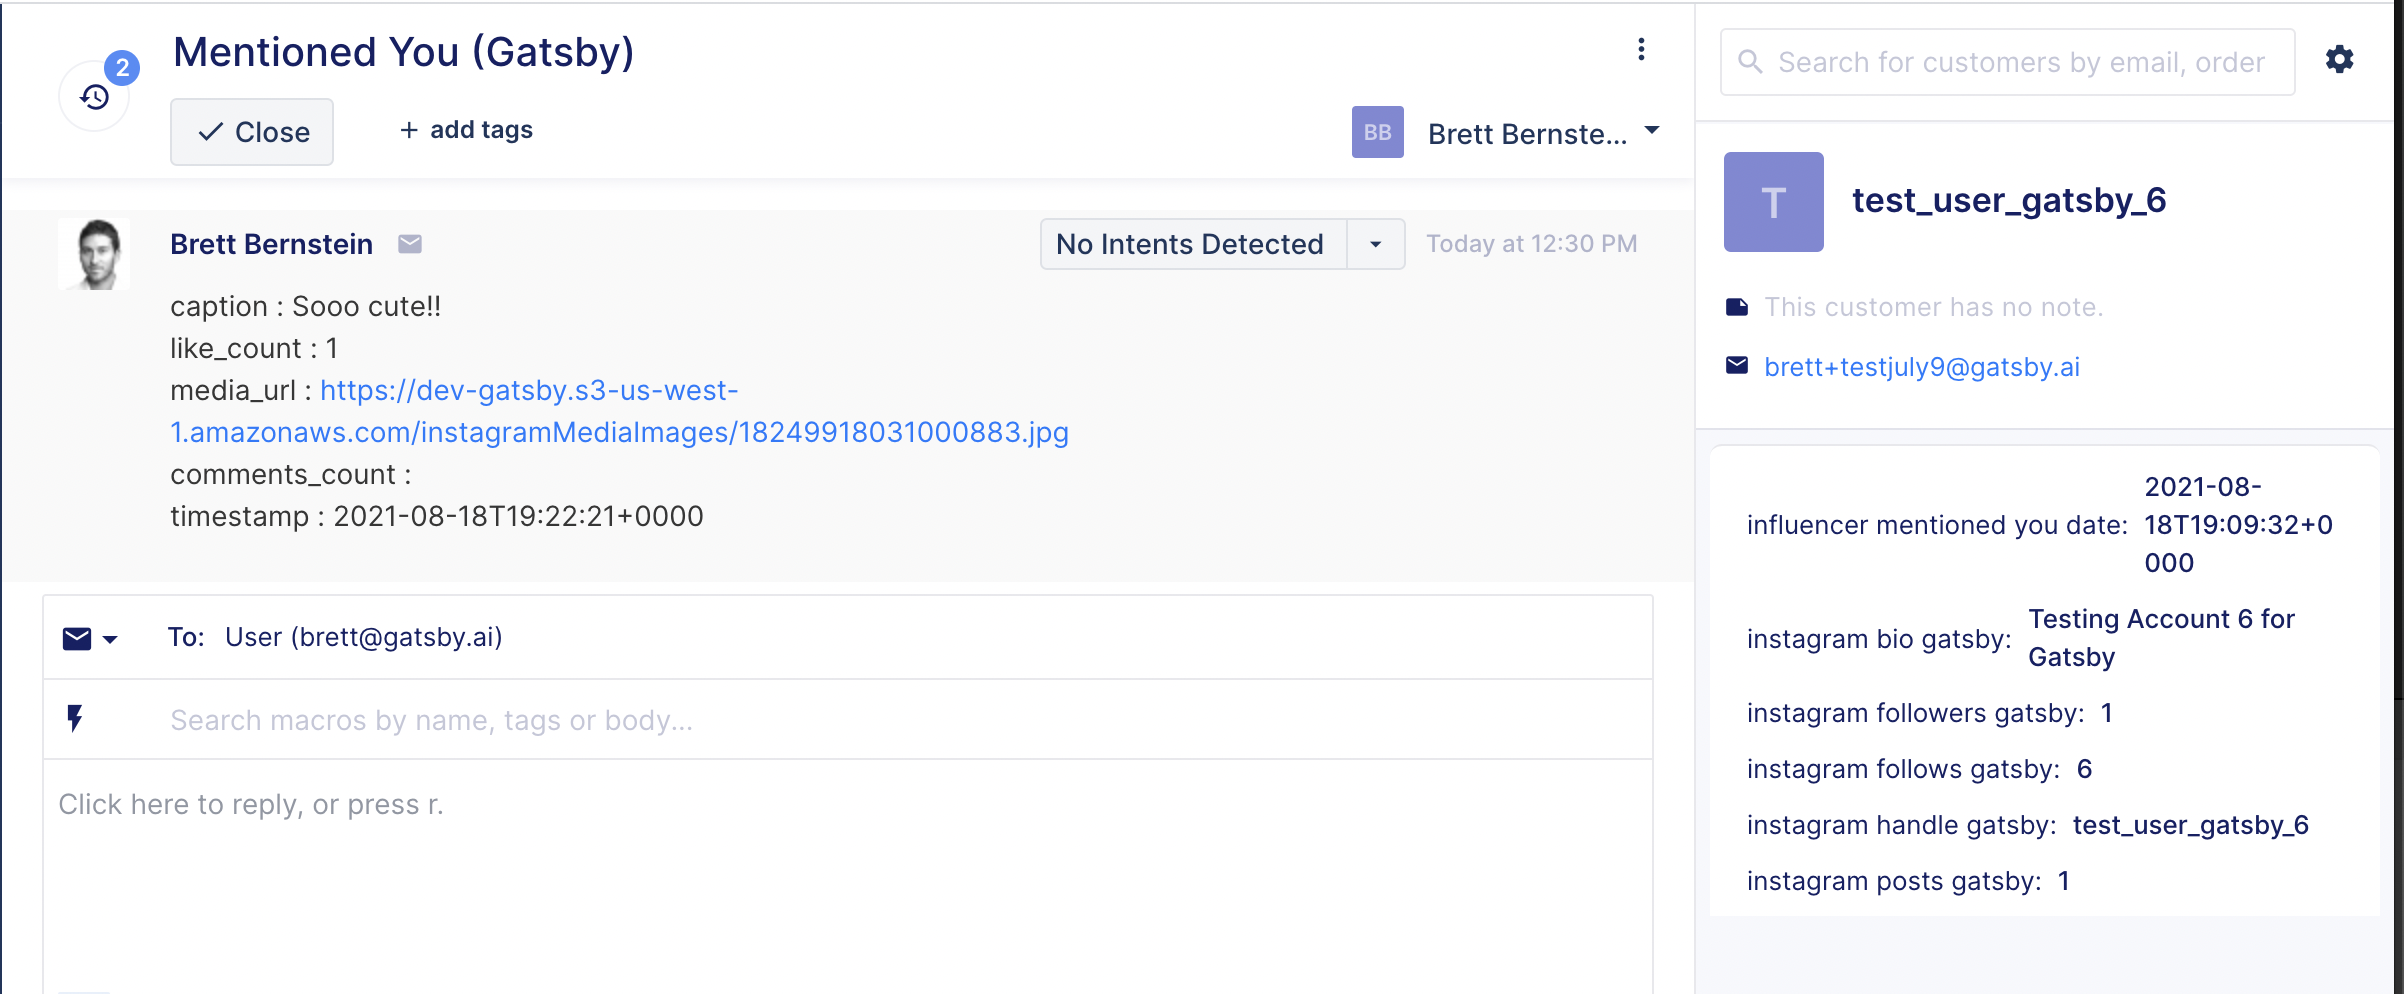Image resolution: width=2404 pixels, height=994 pixels.
Task: Open brett+testjuly9@gatsby.ai email link
Action: (1922, 367)
